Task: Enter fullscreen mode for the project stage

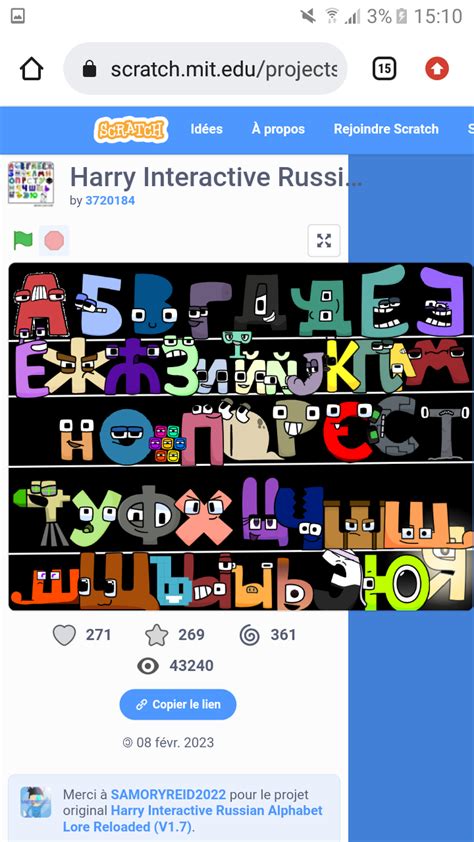Action: [324, 240]
